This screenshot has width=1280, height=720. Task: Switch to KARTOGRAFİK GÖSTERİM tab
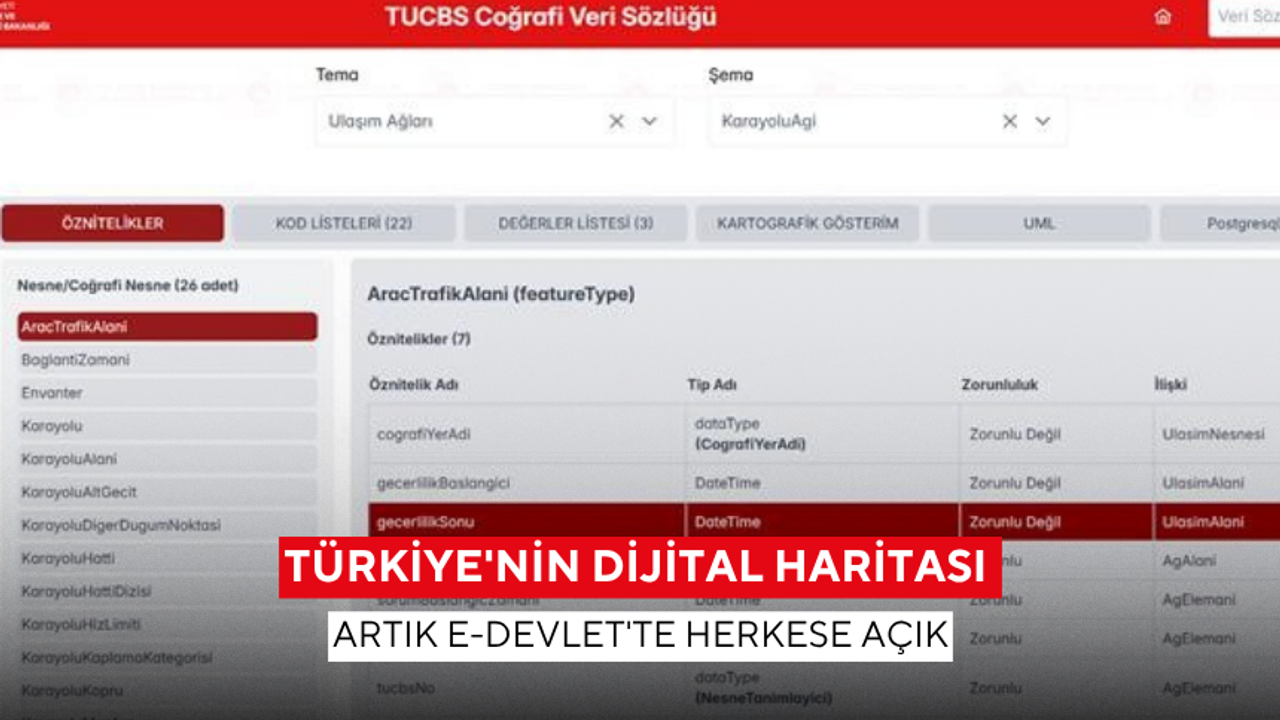[x=807, y=223]
